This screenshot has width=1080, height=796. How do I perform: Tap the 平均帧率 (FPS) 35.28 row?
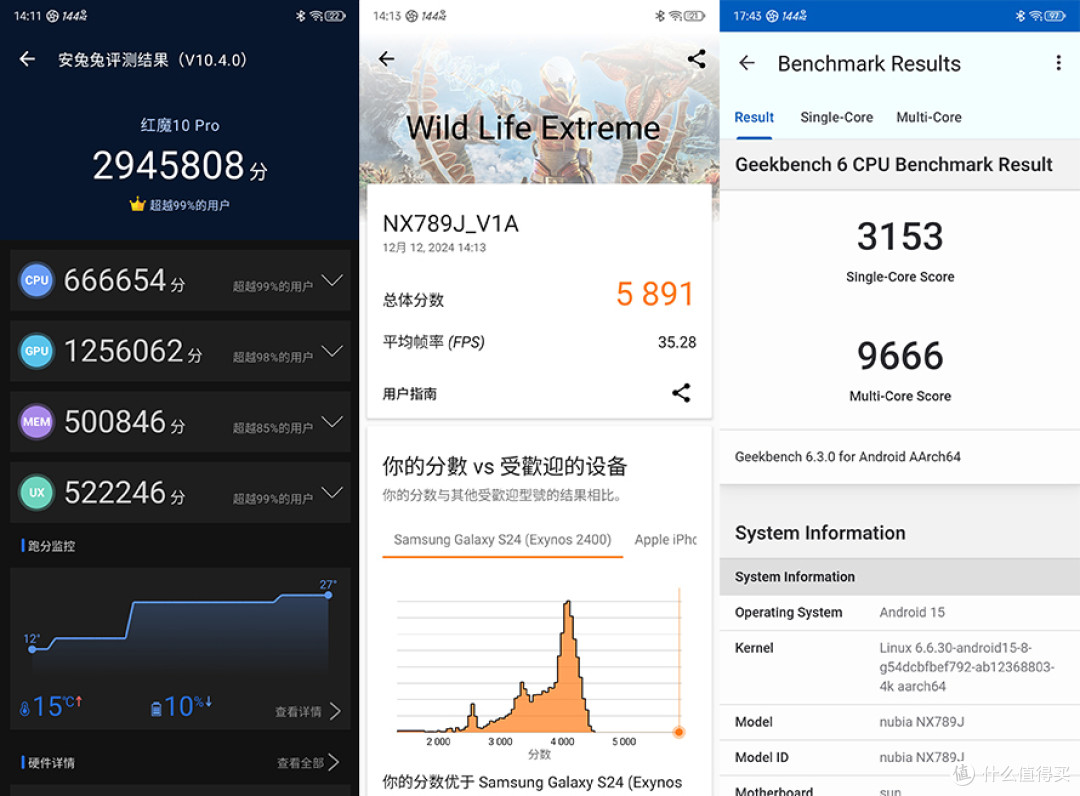click(x=539, y=342)
